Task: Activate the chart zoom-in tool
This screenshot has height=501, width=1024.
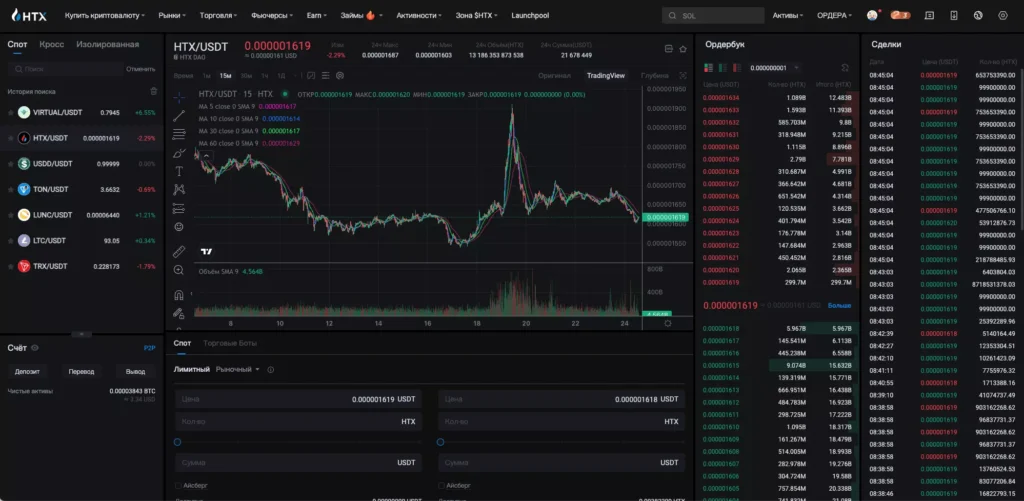Action: click(x=179, y=270)
